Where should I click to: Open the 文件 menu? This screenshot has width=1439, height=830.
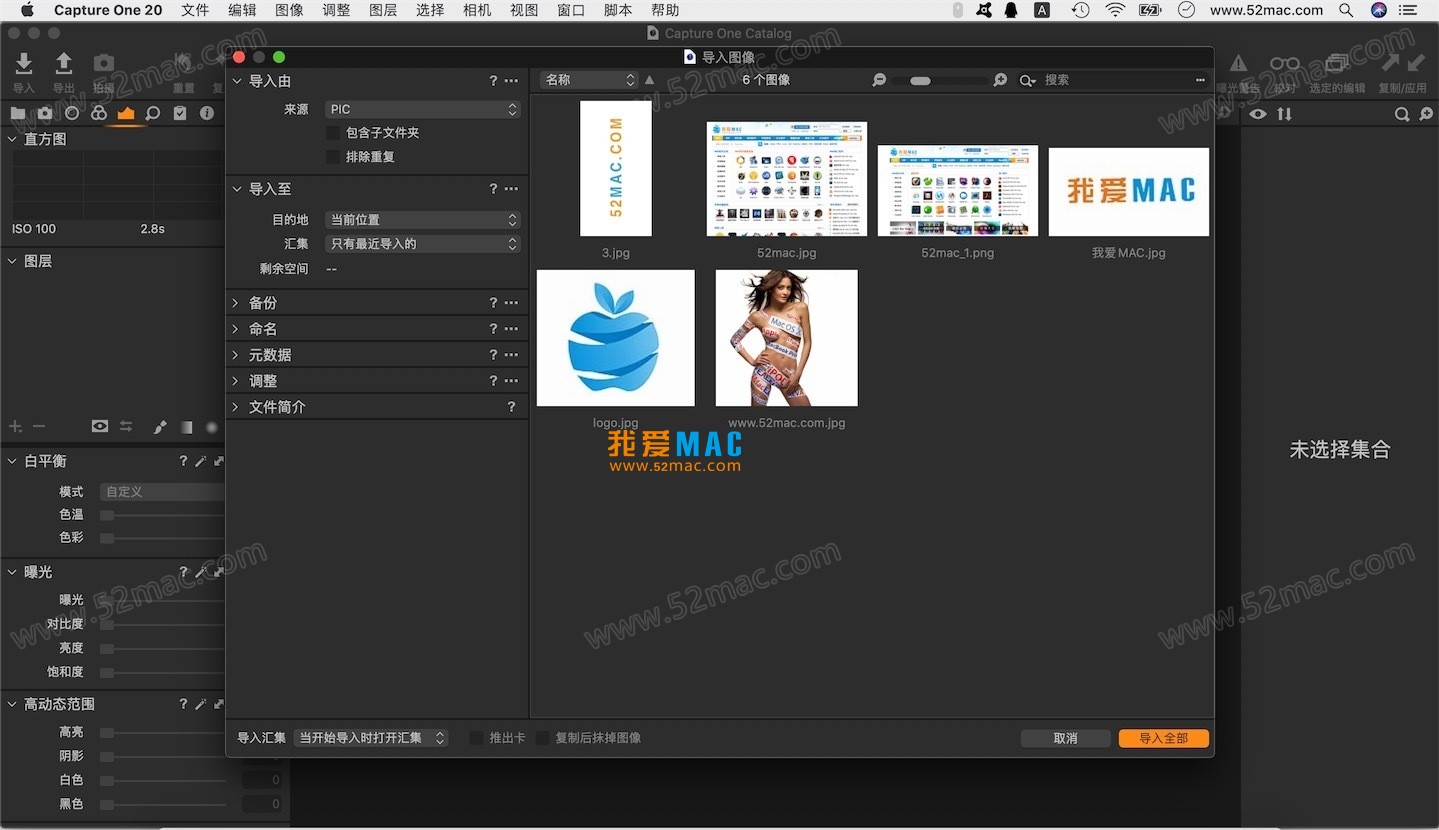(195, 10)
